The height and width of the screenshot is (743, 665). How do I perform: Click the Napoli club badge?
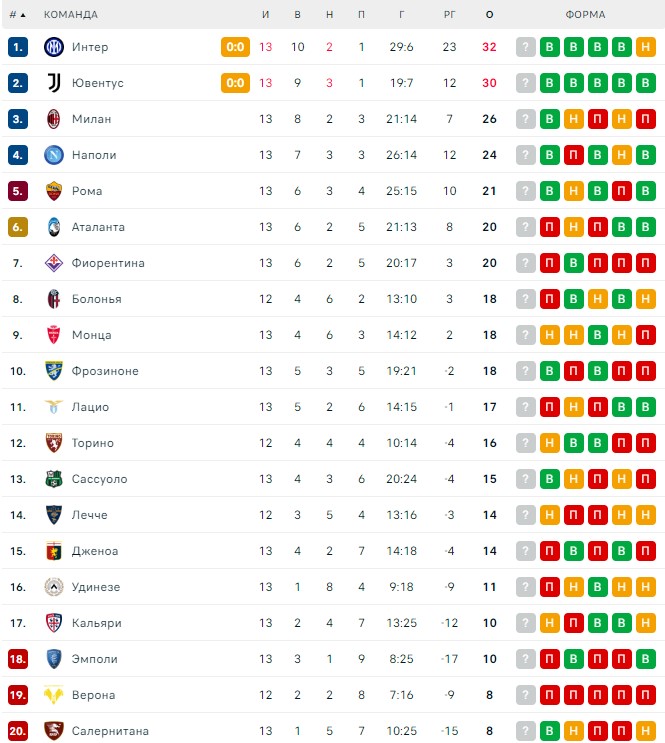(54, 155)
